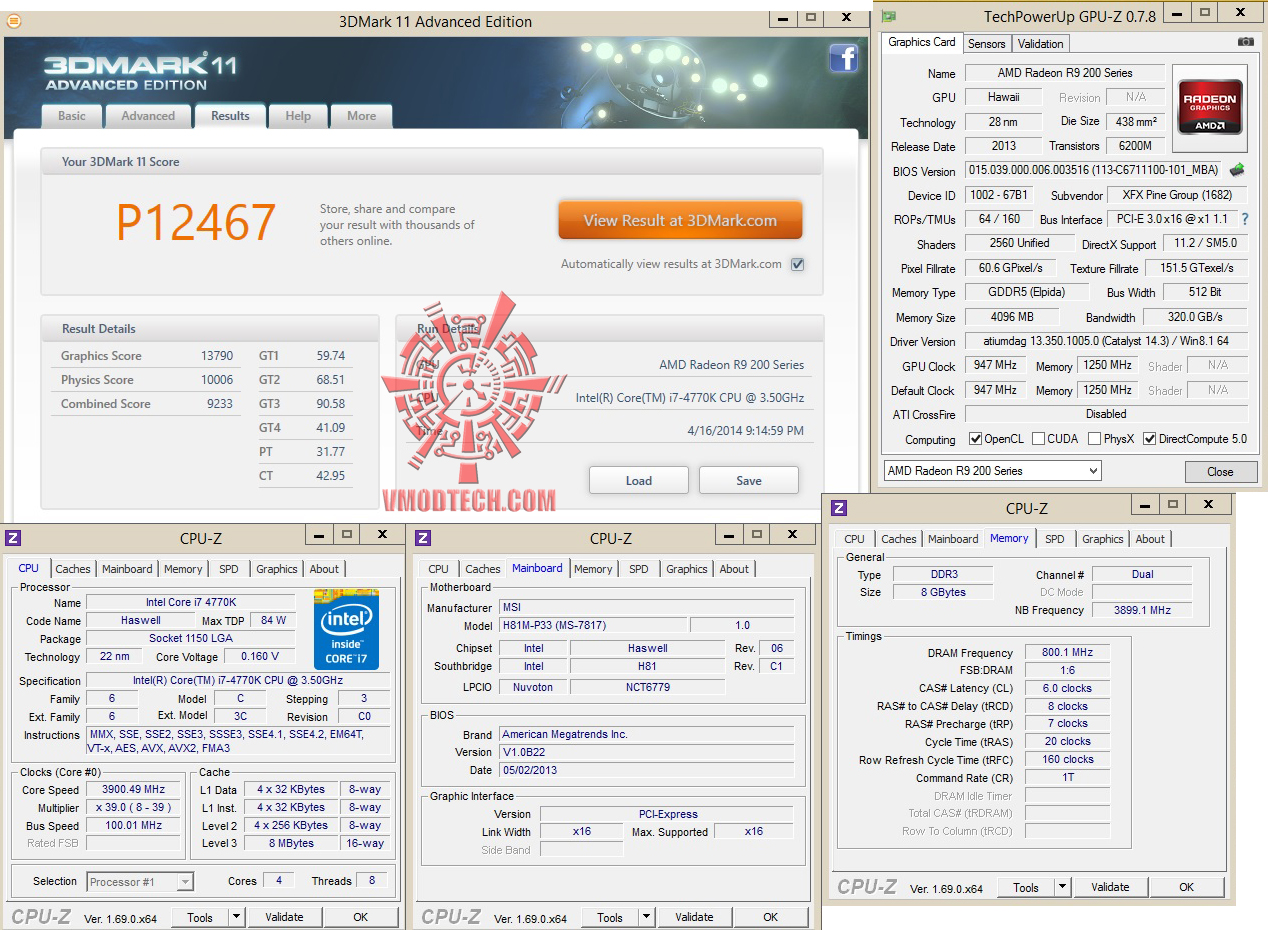
Task: Toggle the CUDA checkbox in GPU-Z
Action: point(1038,439)
